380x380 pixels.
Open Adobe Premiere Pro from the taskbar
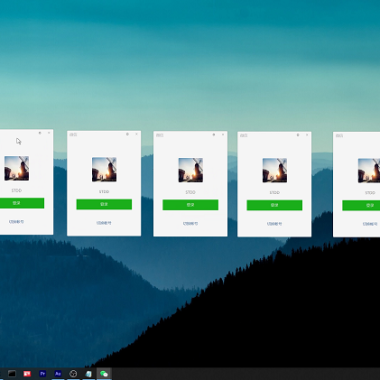coord(43,374)
